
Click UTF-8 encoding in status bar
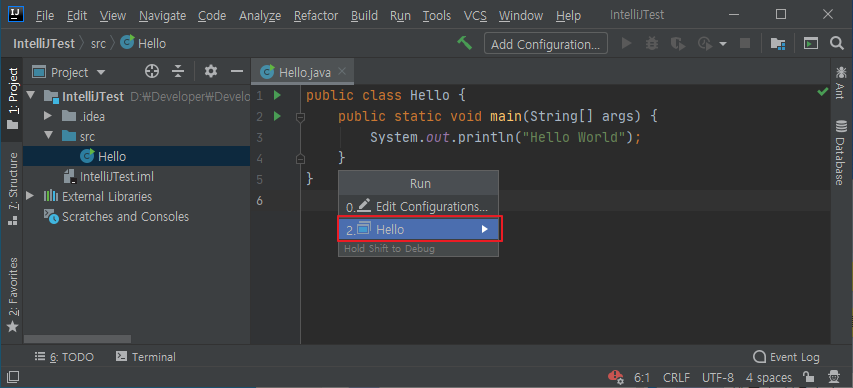coord(718,377)
